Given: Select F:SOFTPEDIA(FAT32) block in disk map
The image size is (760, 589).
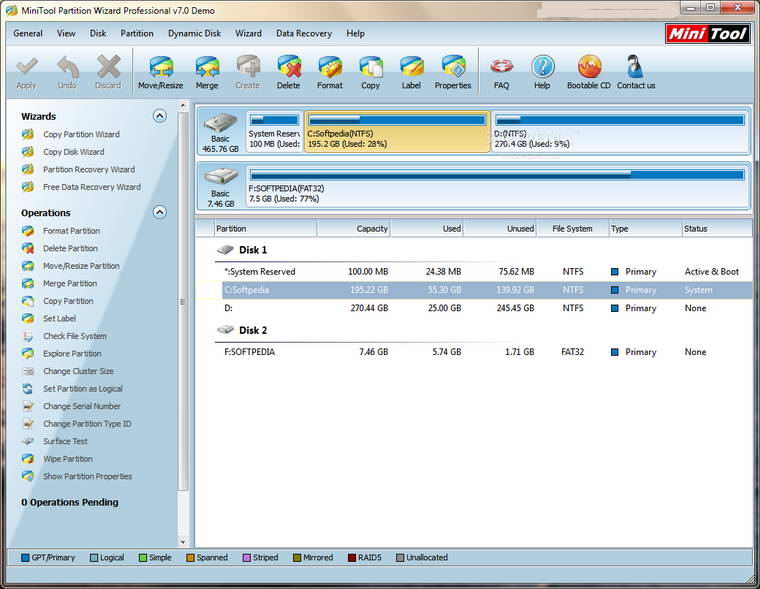Looking at the screenshot, I should [497, 186].
